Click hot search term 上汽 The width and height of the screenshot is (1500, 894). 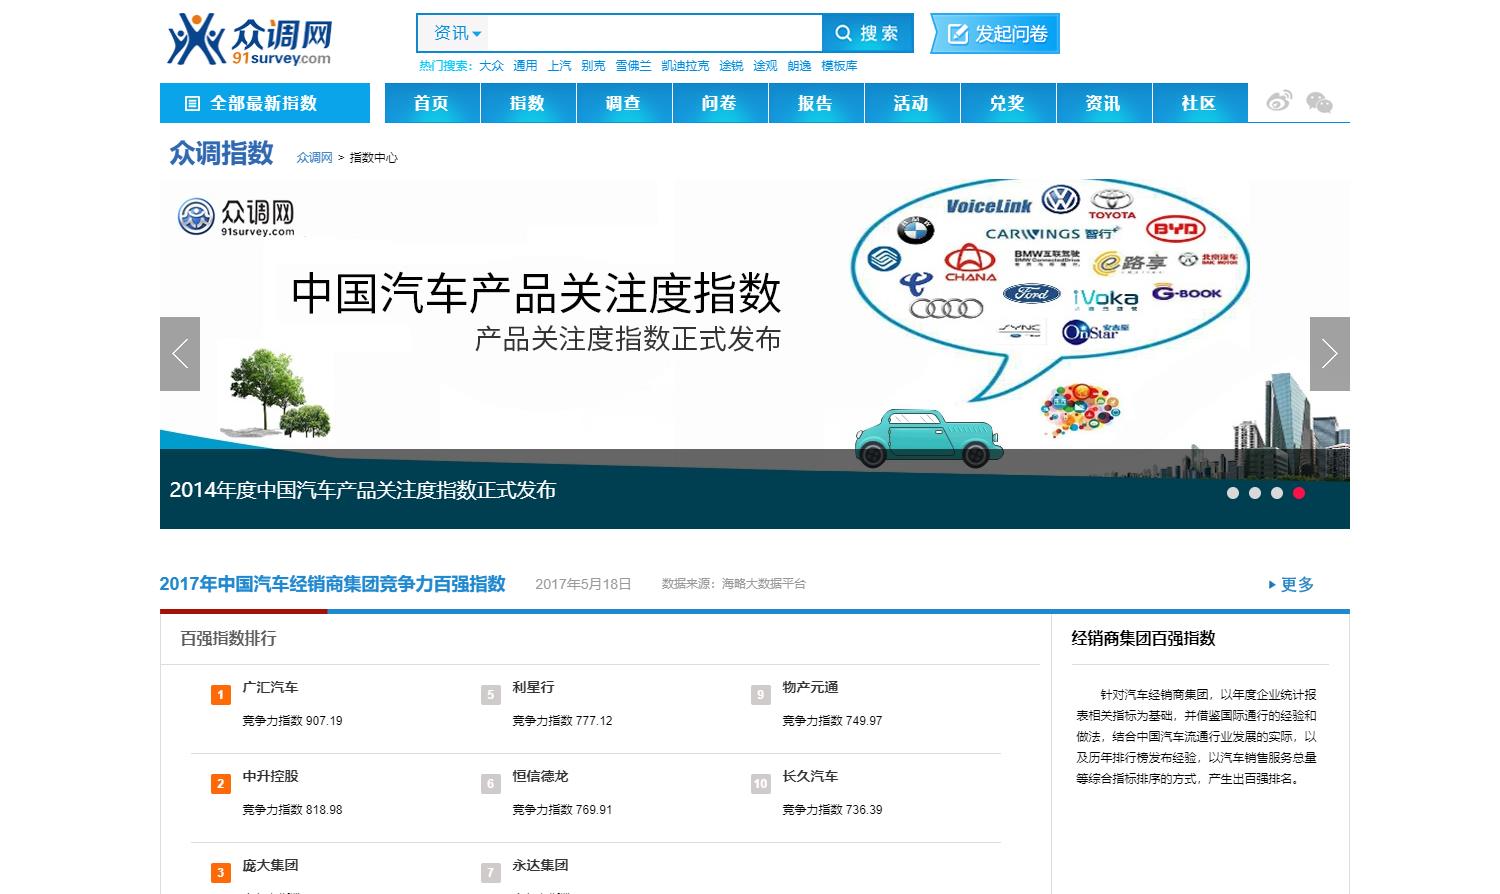coord(559,66)
